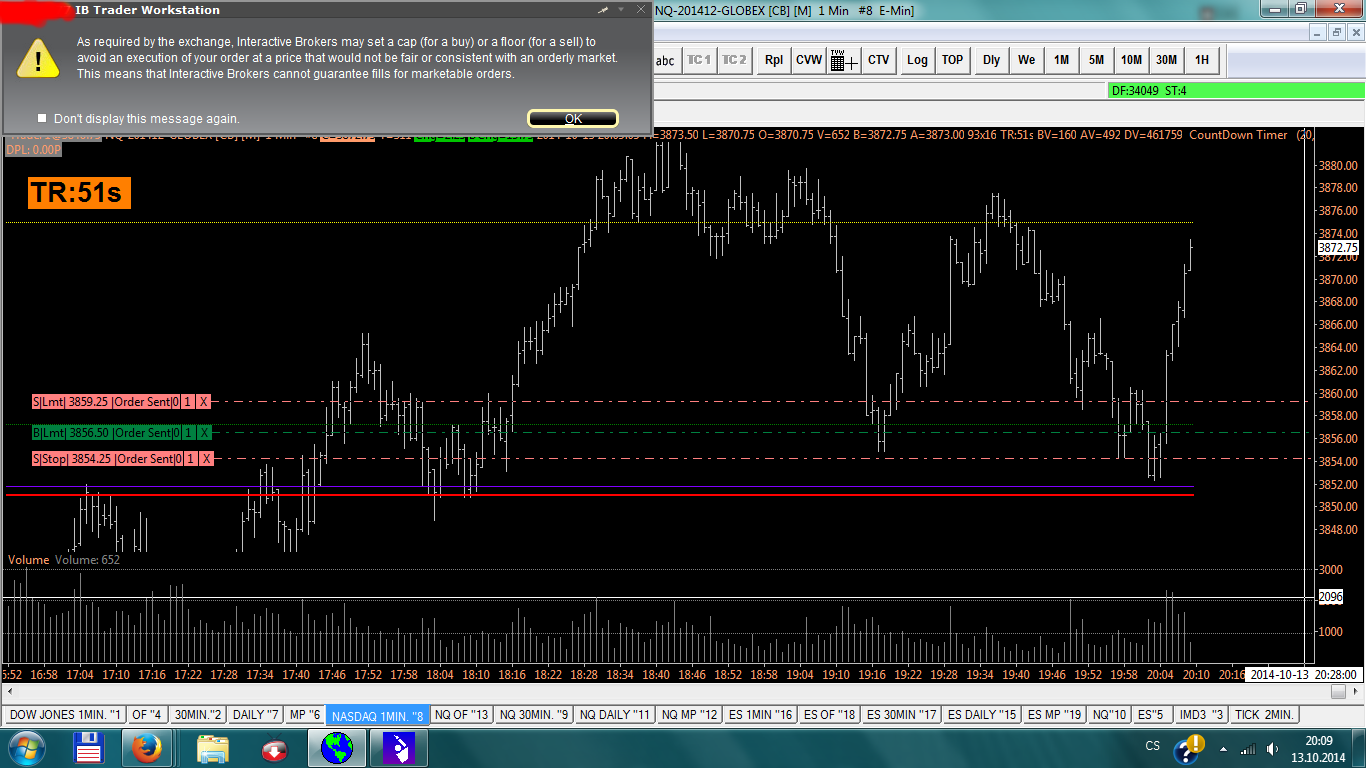This screenshot has height=768, width=1366.
Task: Open the red arrow taskbar application
Action: tap(275, 748)
